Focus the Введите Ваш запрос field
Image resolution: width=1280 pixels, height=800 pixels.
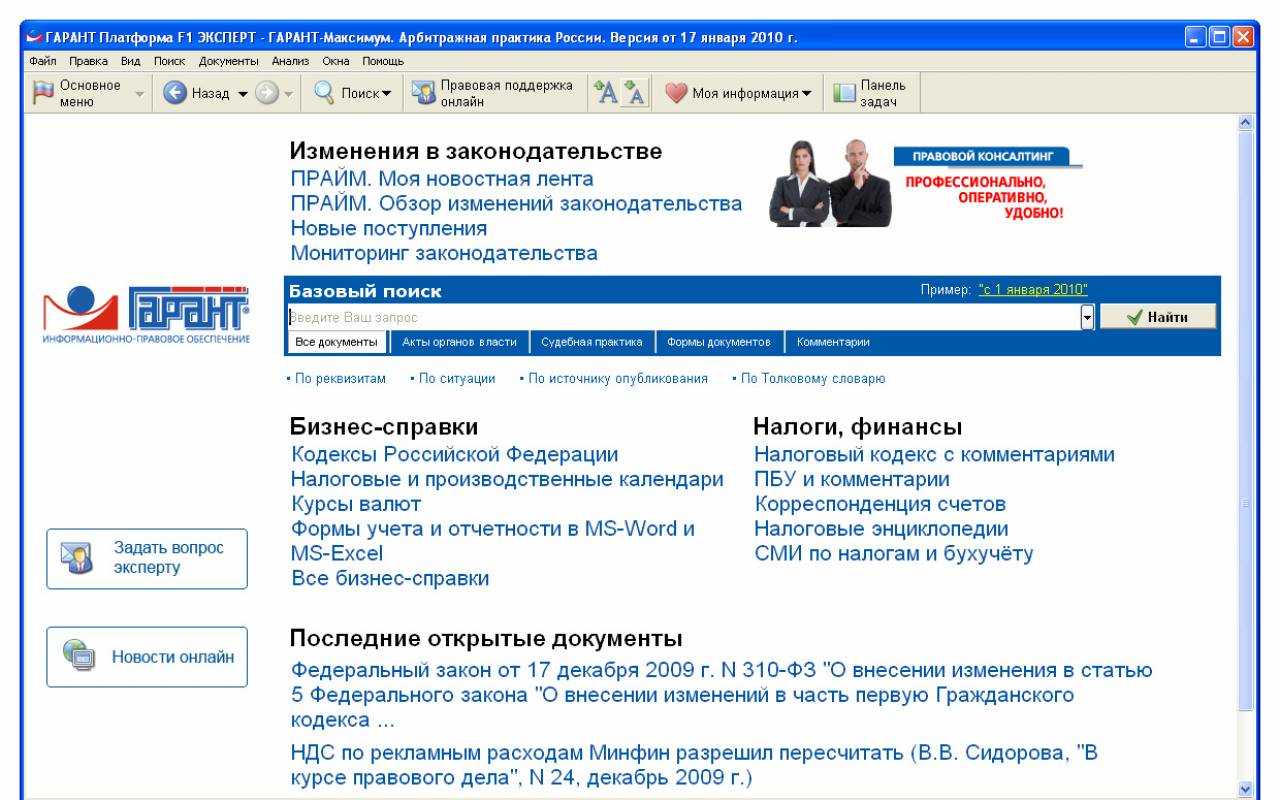[x=684, y=317]
